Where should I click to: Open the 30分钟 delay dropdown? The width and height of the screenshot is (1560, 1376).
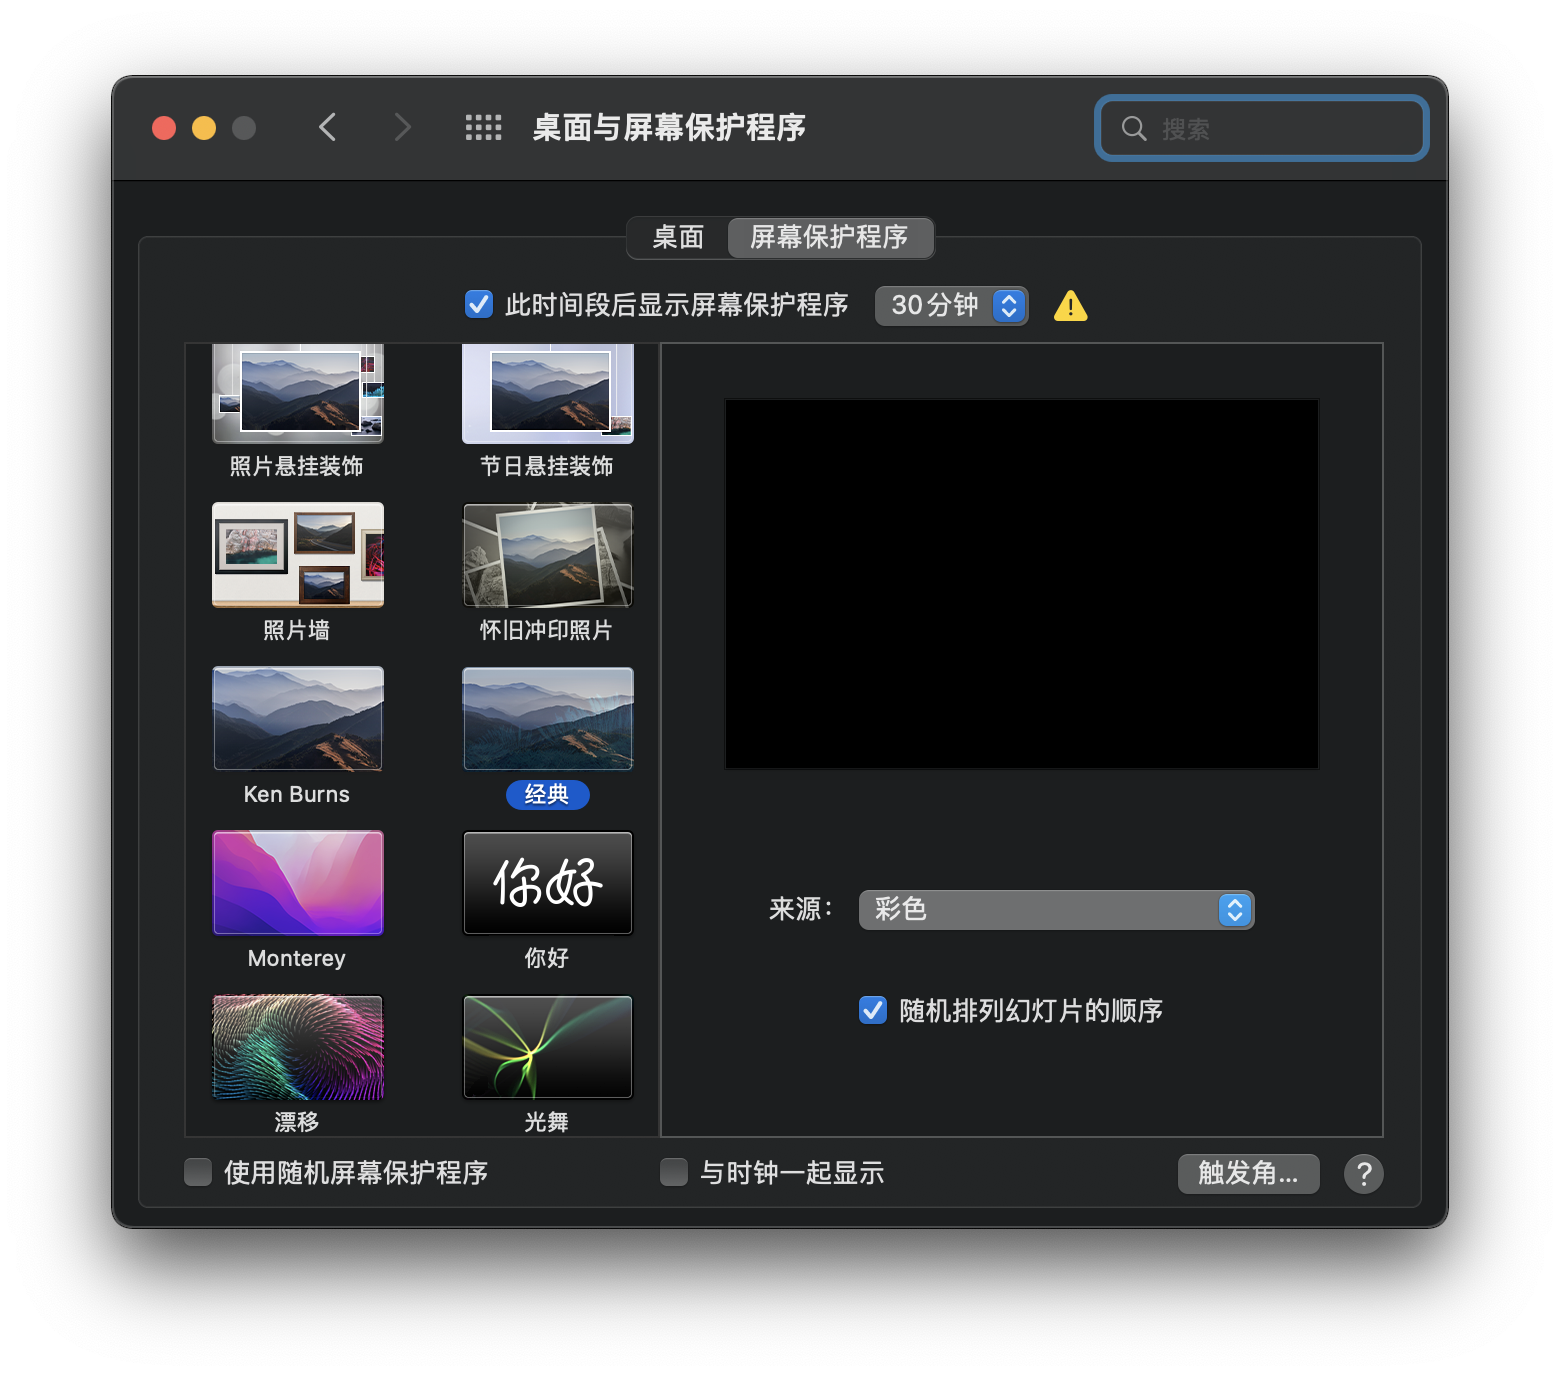951,306
